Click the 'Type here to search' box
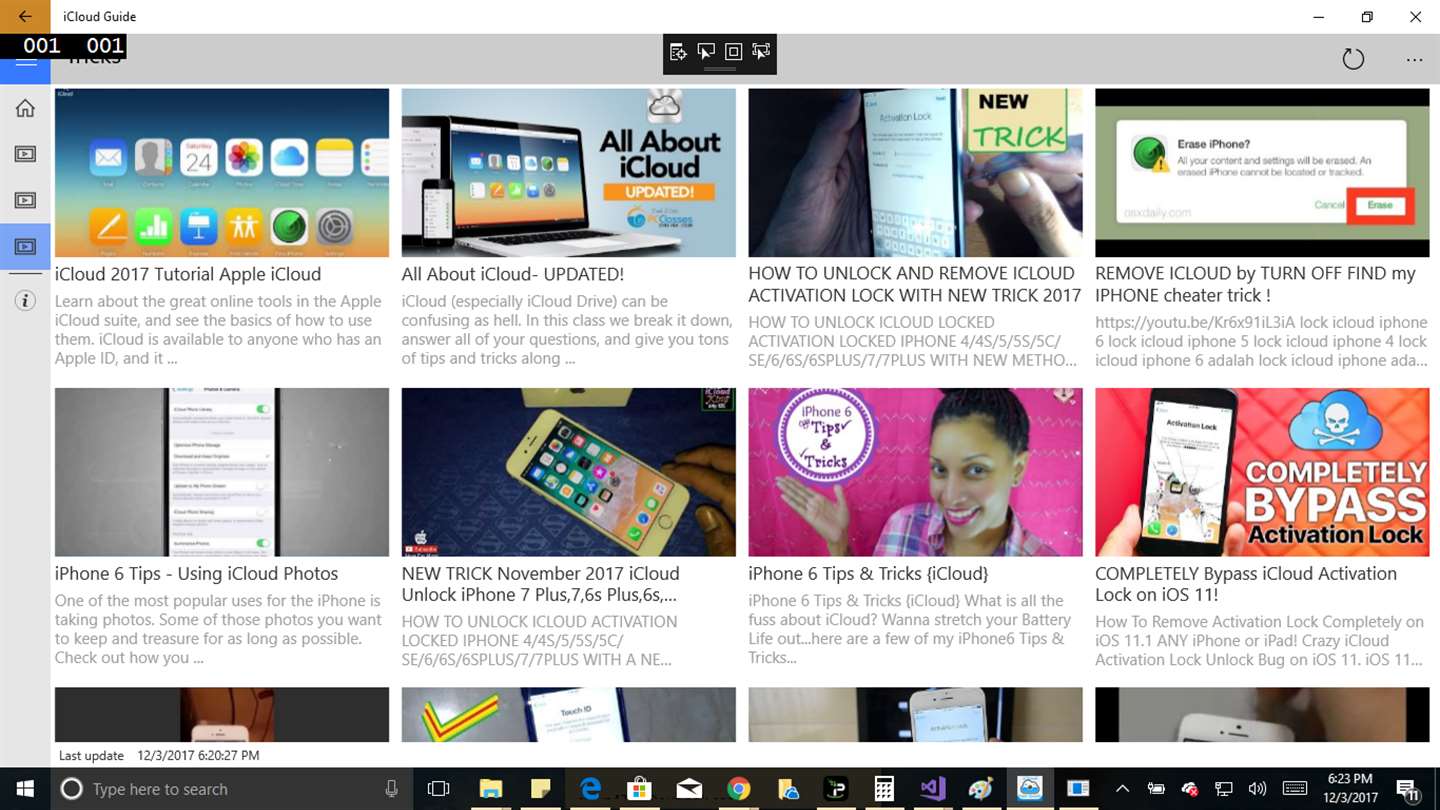Image resolution: width=1440 pixels, height=810 pixels. coord(230,789)
